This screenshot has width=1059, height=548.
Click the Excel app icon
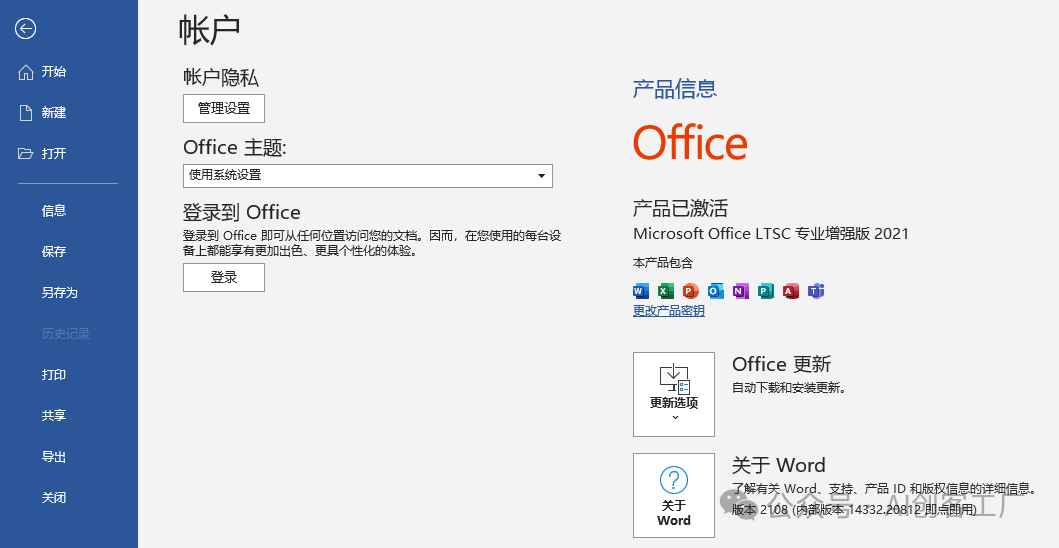click(665, 291)
